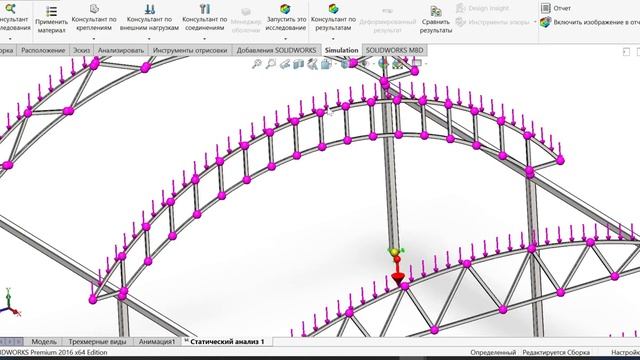Expand Run This Study dropdown arrow

285,39
